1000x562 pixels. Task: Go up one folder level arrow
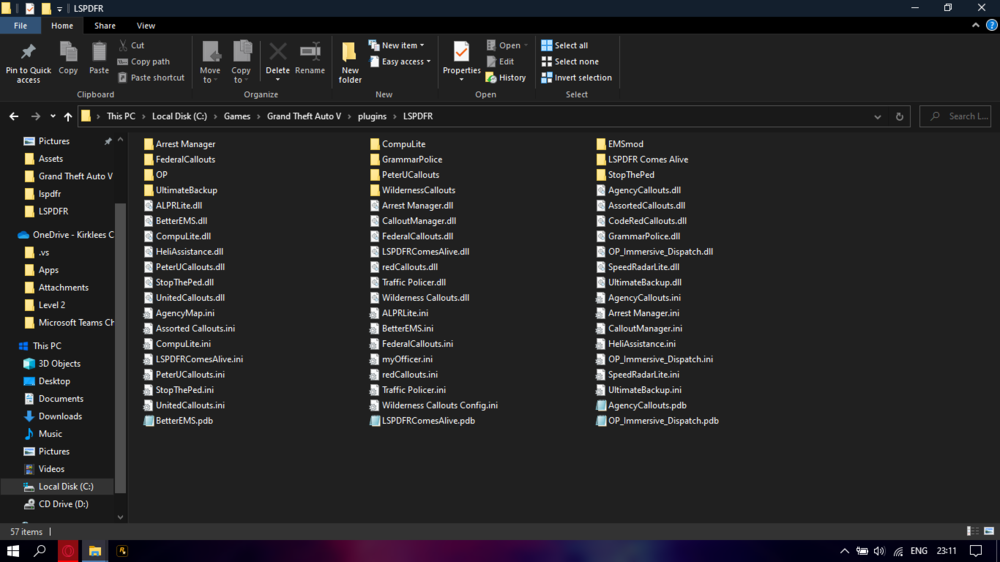pyautogui.click(x=68, y=116)
